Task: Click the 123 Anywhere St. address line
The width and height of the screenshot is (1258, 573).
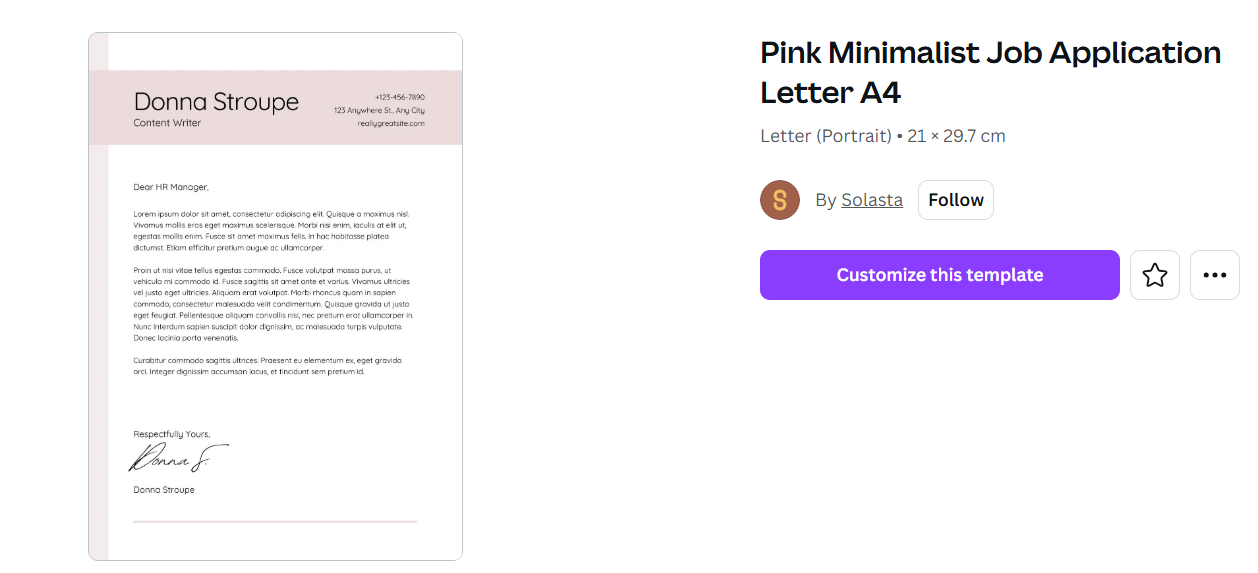Action: pyautogui.click(x=379, y=110)
